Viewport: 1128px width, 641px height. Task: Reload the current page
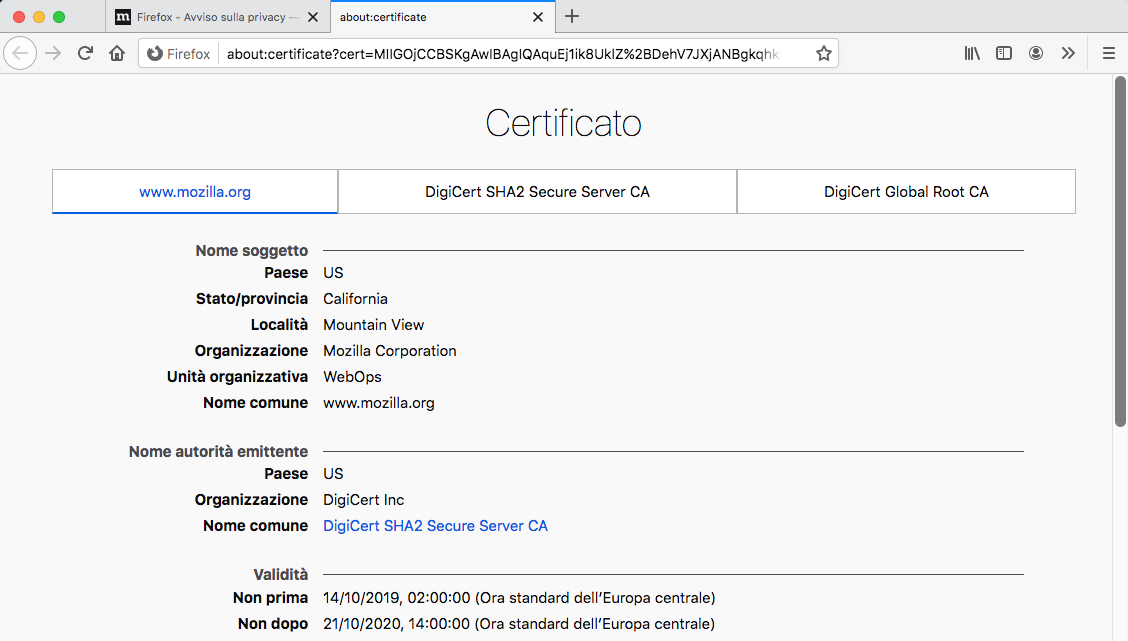click(85, 53)
